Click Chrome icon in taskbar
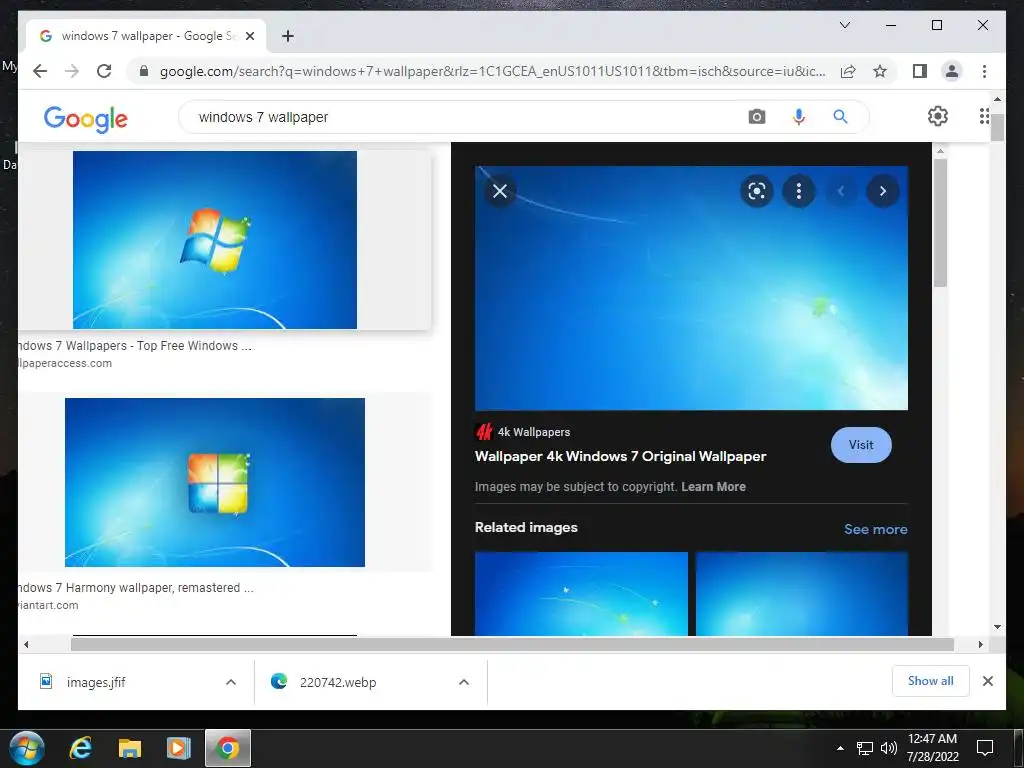The height and width of the screenshot is (768, 1024). (227, 748)
